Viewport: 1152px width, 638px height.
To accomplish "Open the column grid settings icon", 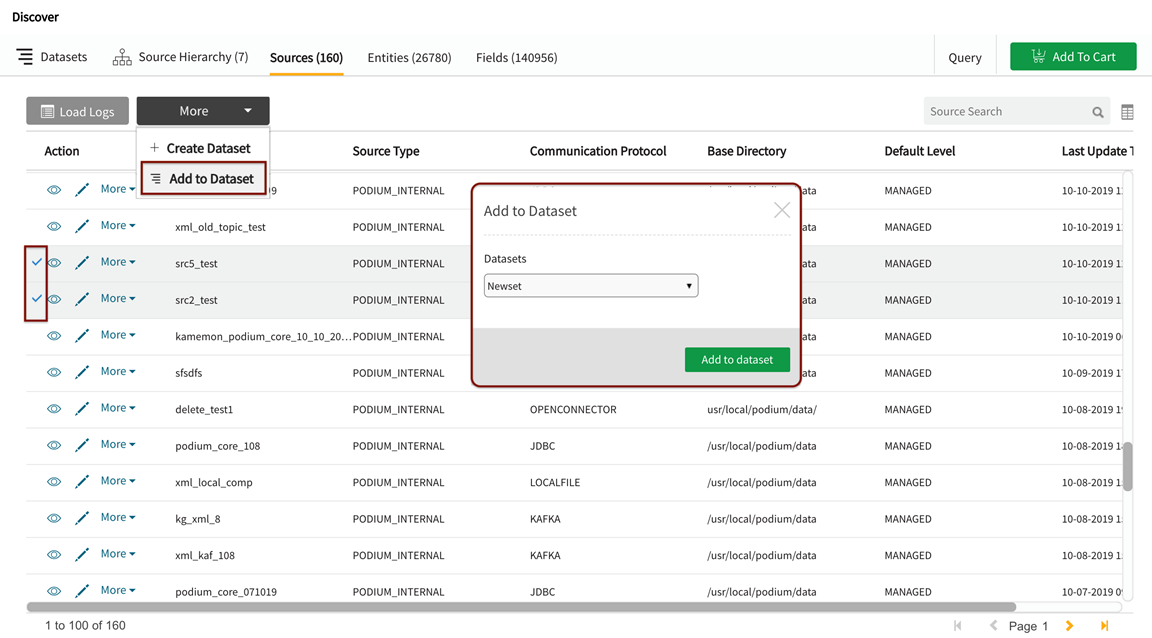I will click(1127, 112).
